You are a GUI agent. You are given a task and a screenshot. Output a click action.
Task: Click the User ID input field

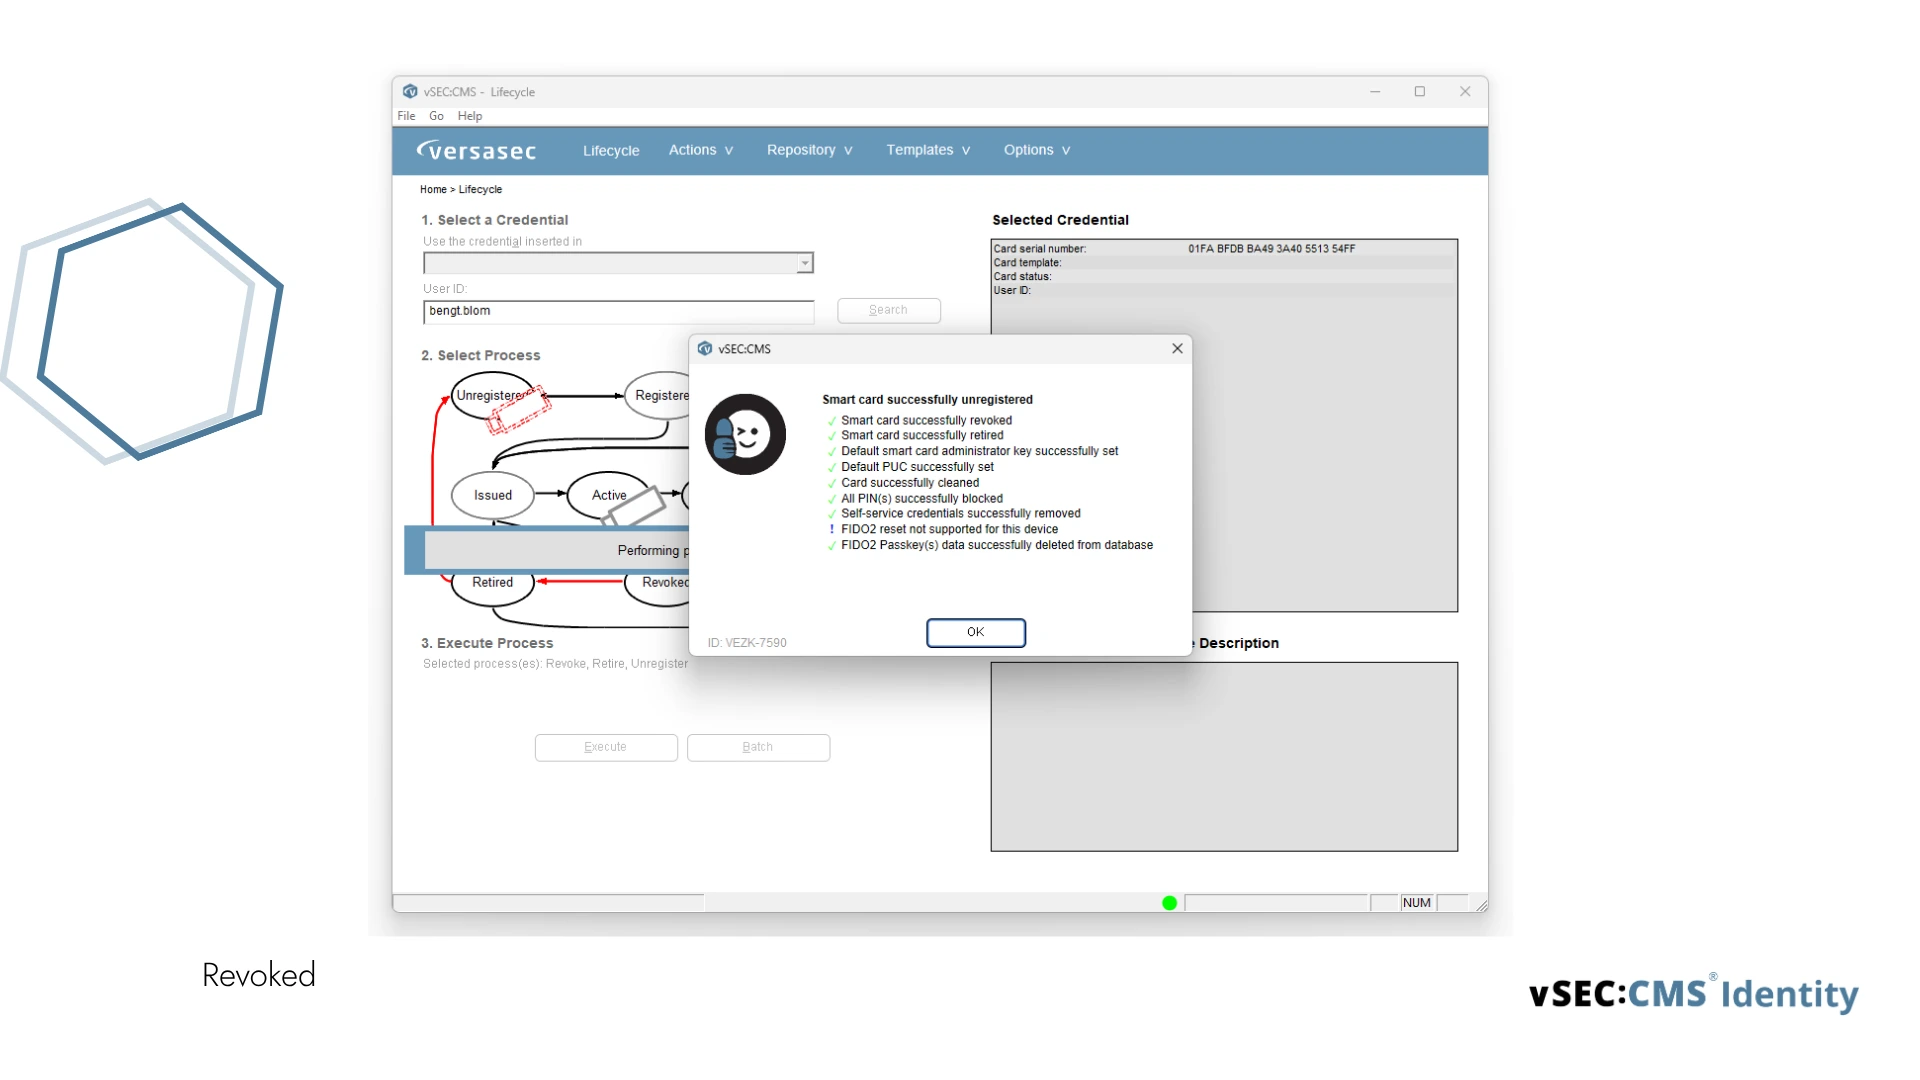(x=618, y=311)
